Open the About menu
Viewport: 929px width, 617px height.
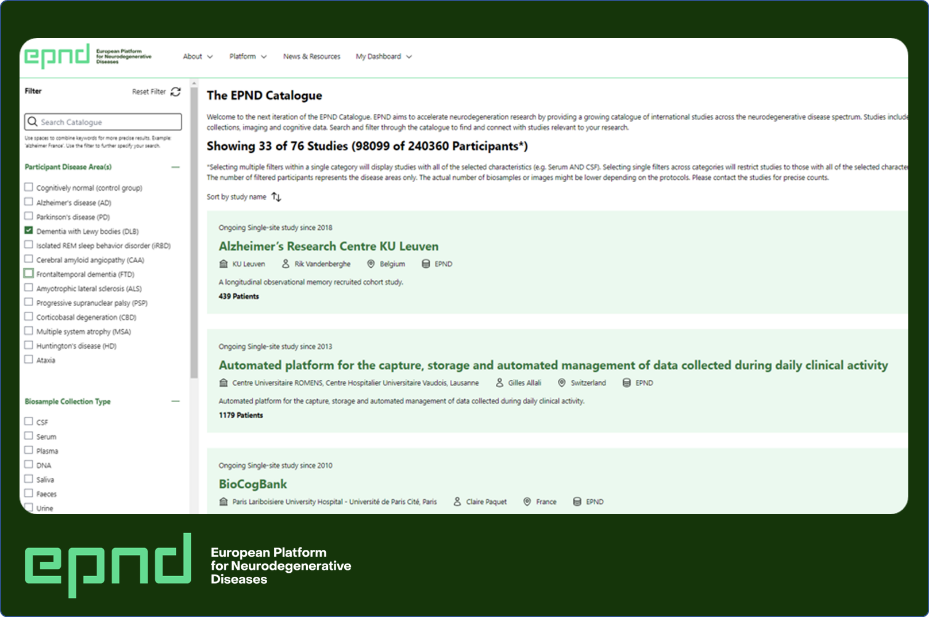pos(197,56)
